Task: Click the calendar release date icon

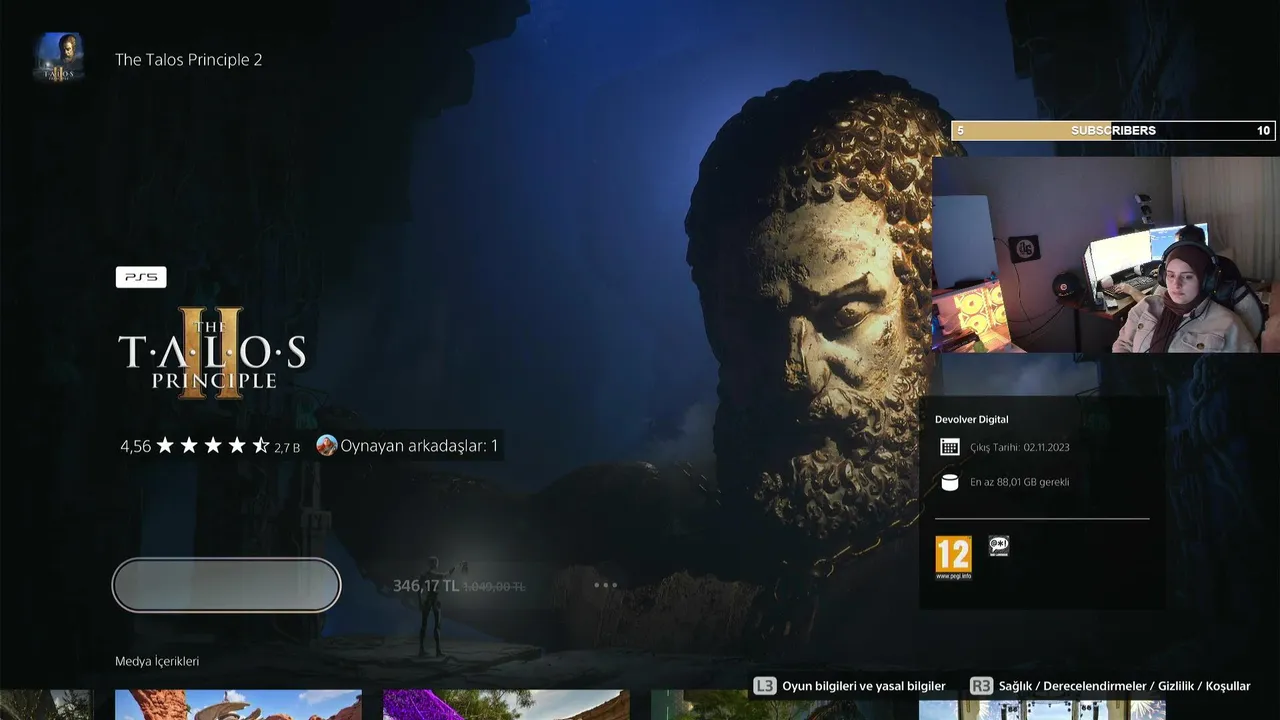Action: (x=950, y=447)
